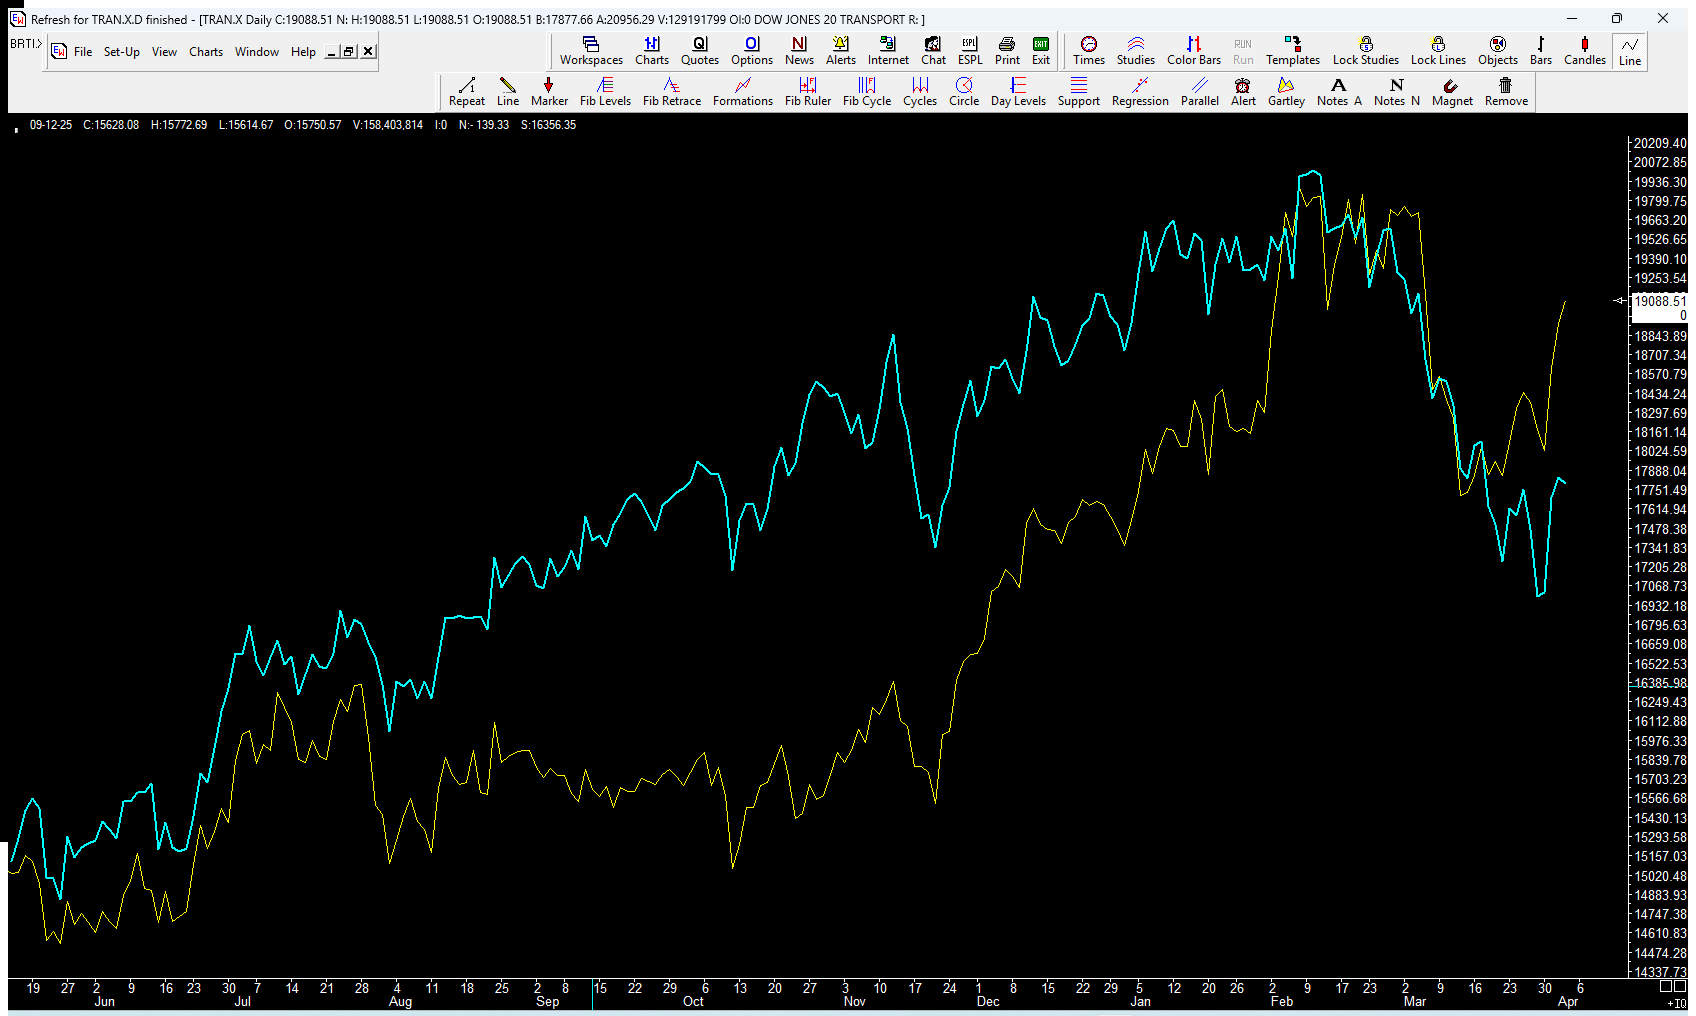Open the Set-Up menu
This screenshot has width=1696, height=1016.
coord(121,52)
